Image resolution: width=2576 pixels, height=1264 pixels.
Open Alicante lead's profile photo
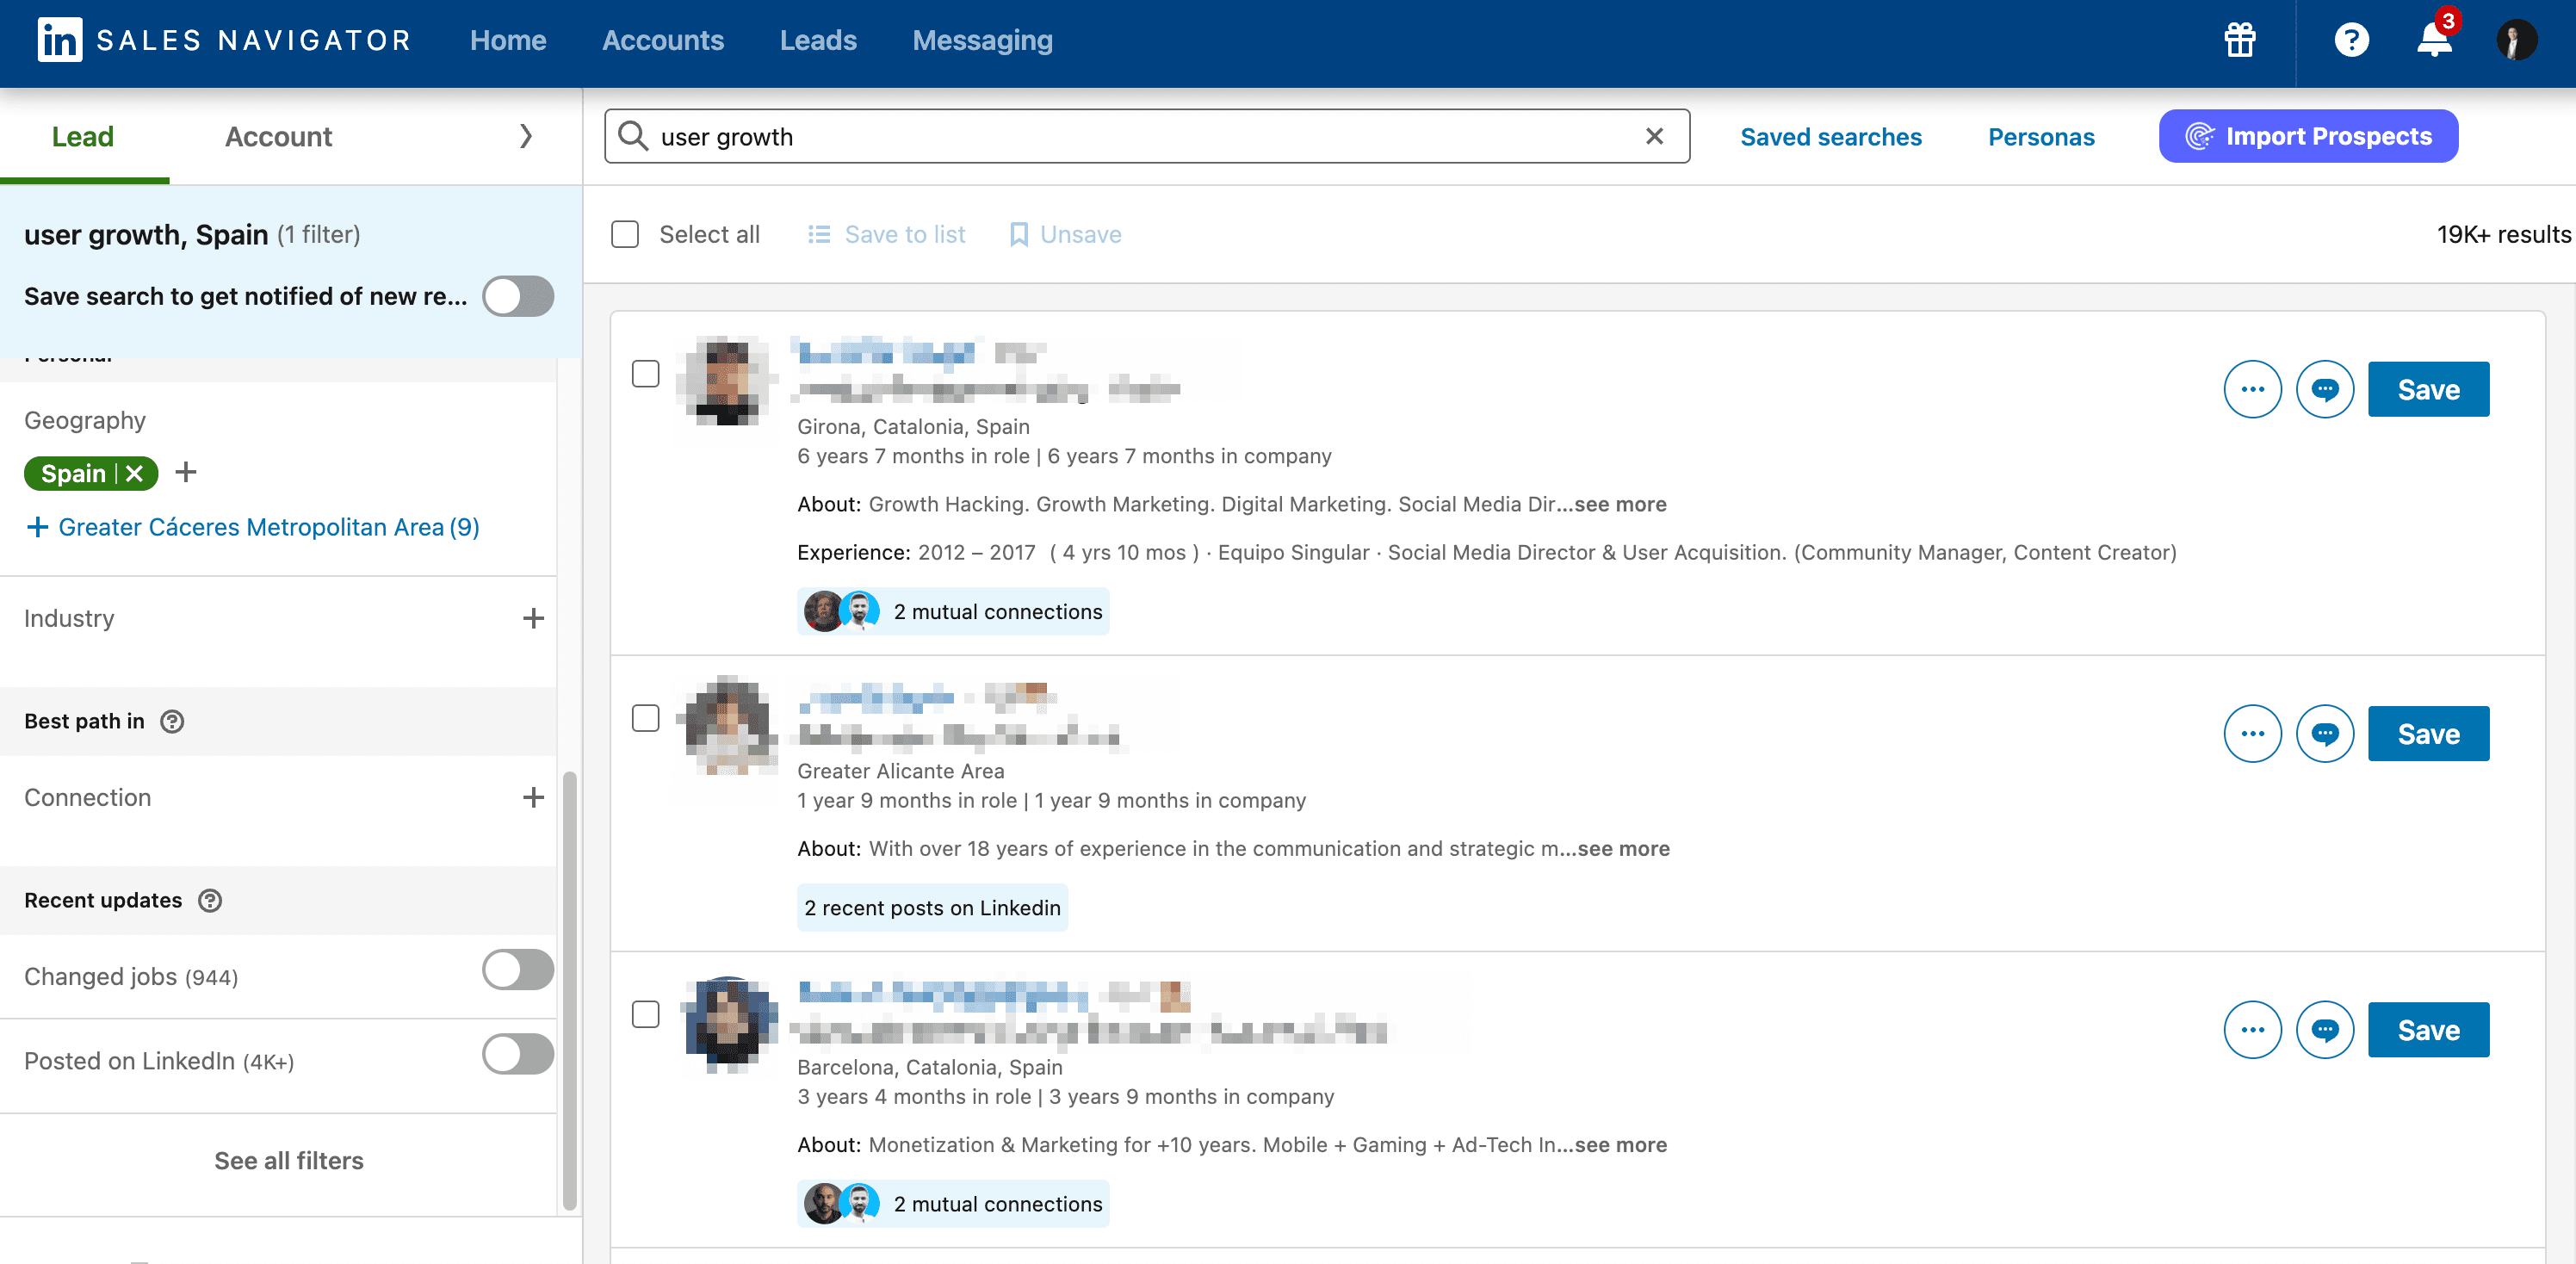727,726
